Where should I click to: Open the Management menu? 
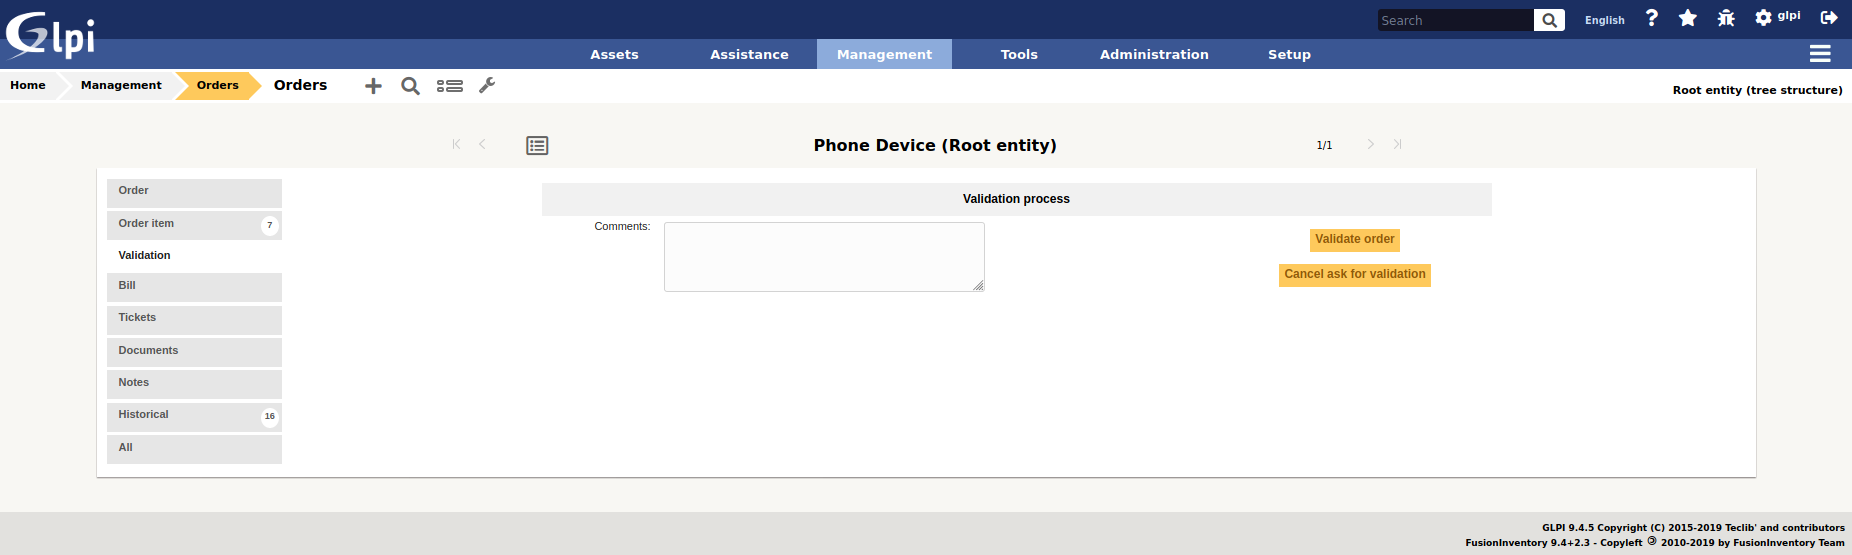(x=884, y=54)
